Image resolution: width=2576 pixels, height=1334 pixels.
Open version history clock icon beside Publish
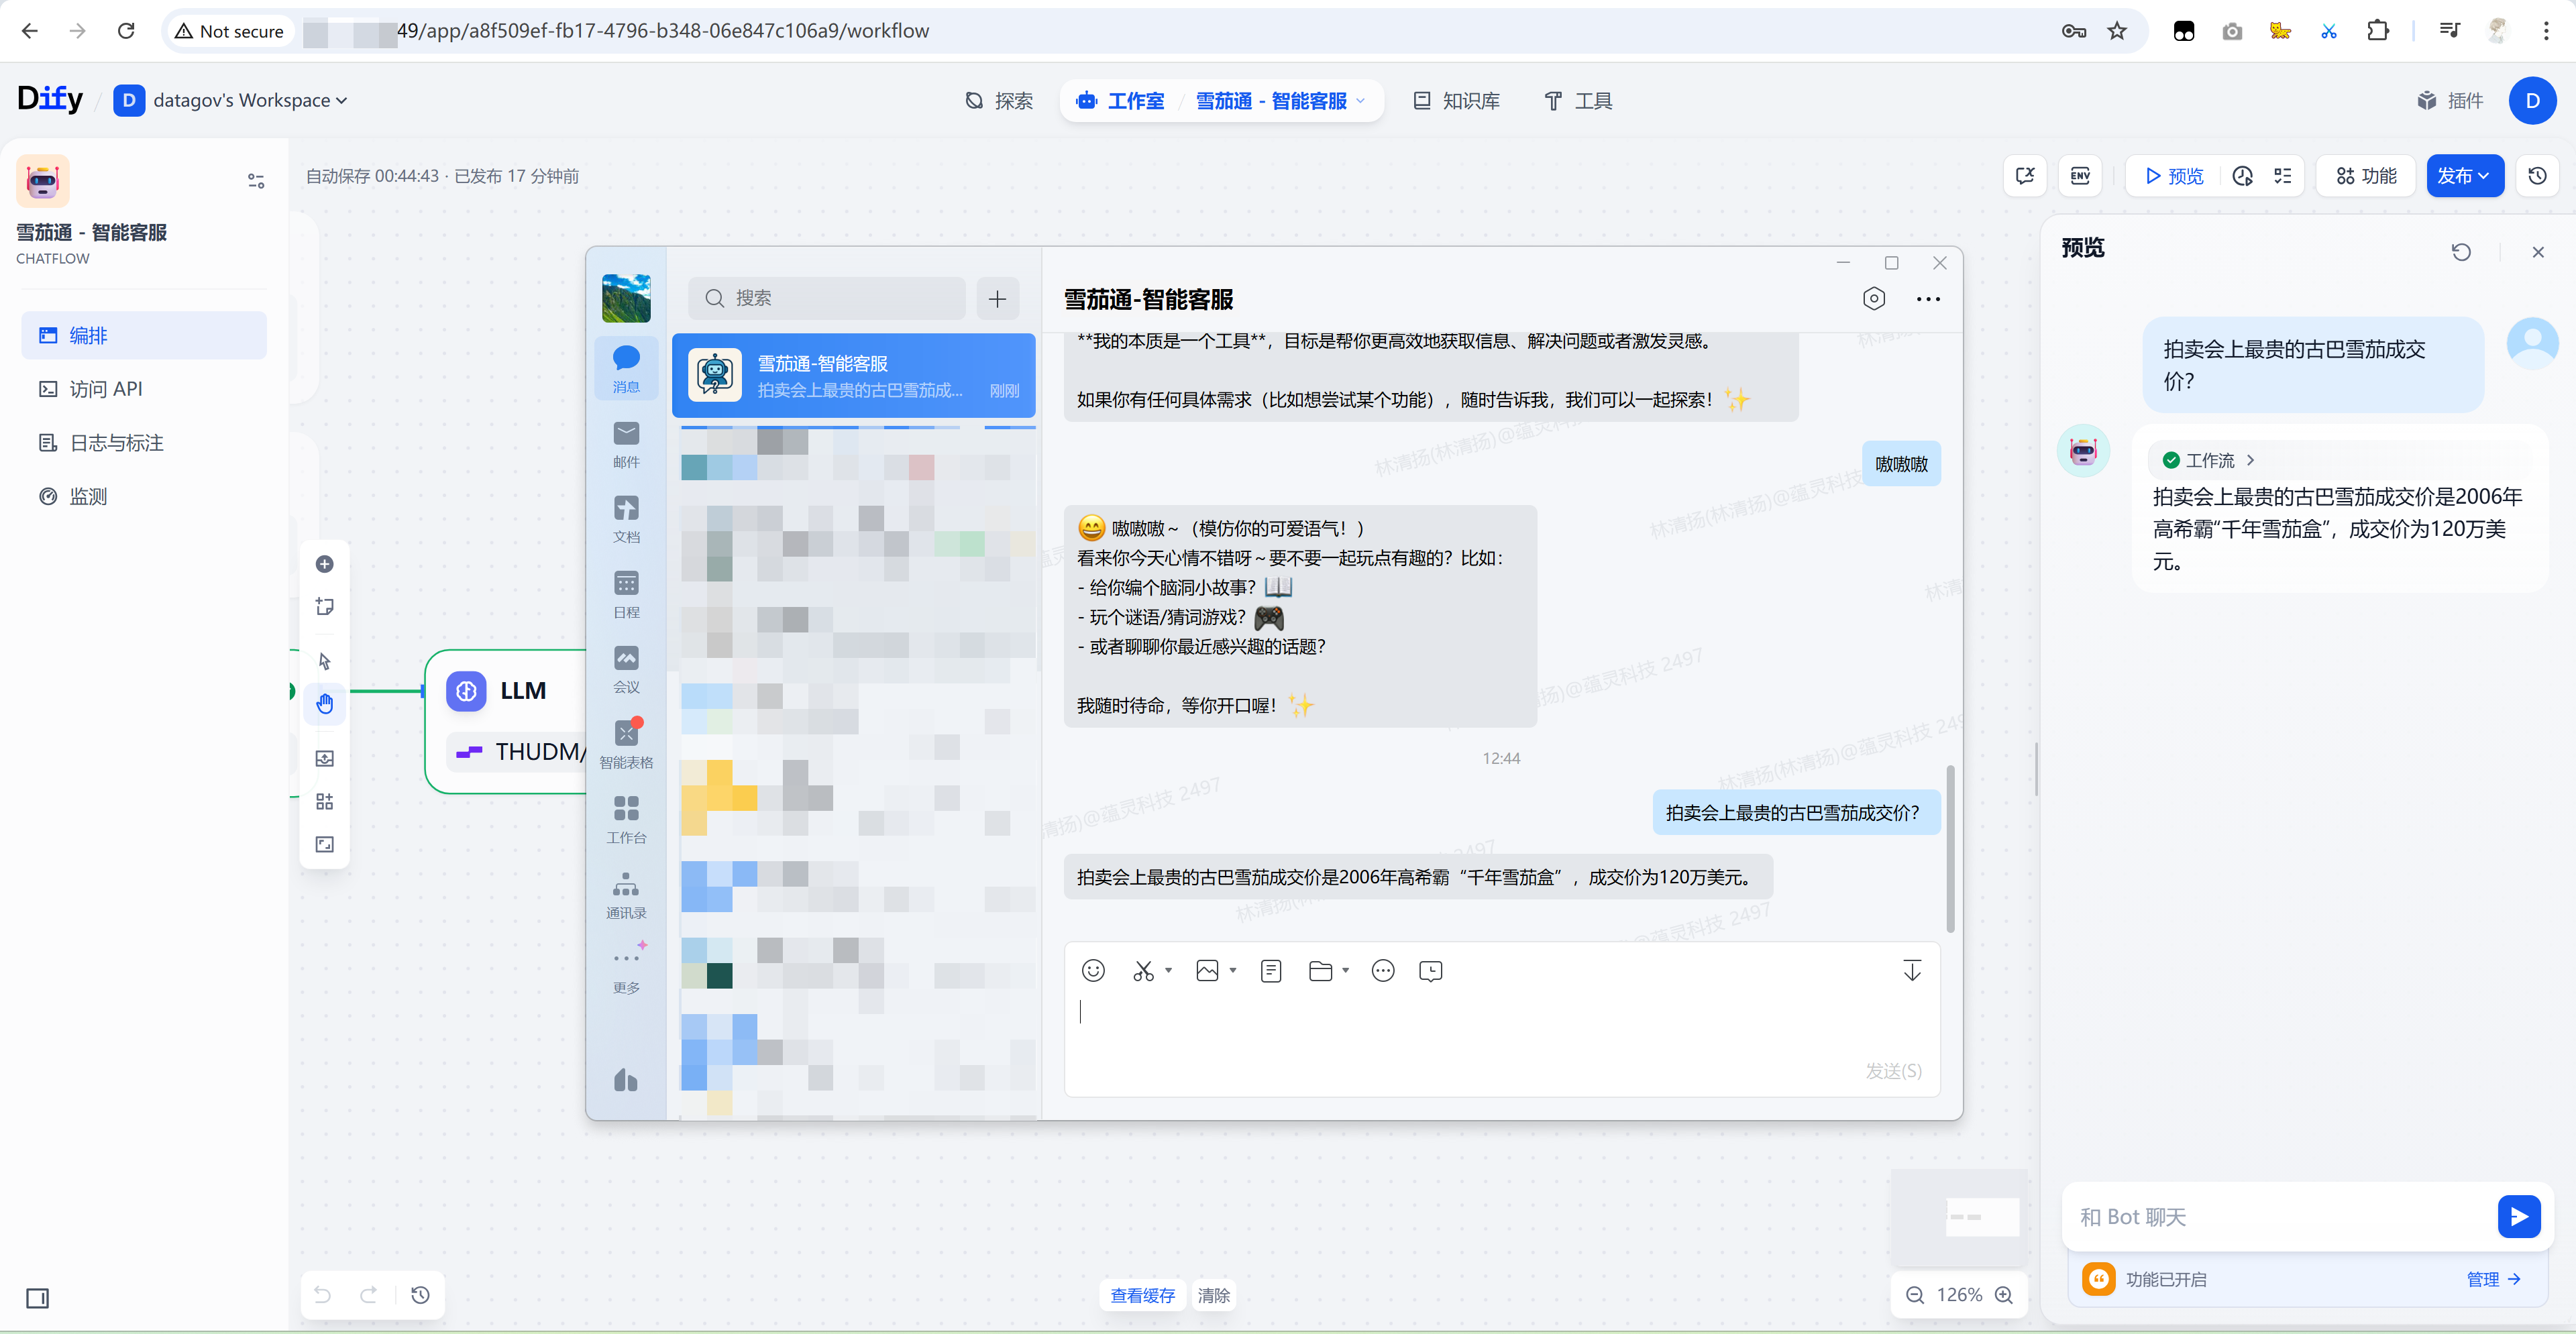[x=2537, y=176]
